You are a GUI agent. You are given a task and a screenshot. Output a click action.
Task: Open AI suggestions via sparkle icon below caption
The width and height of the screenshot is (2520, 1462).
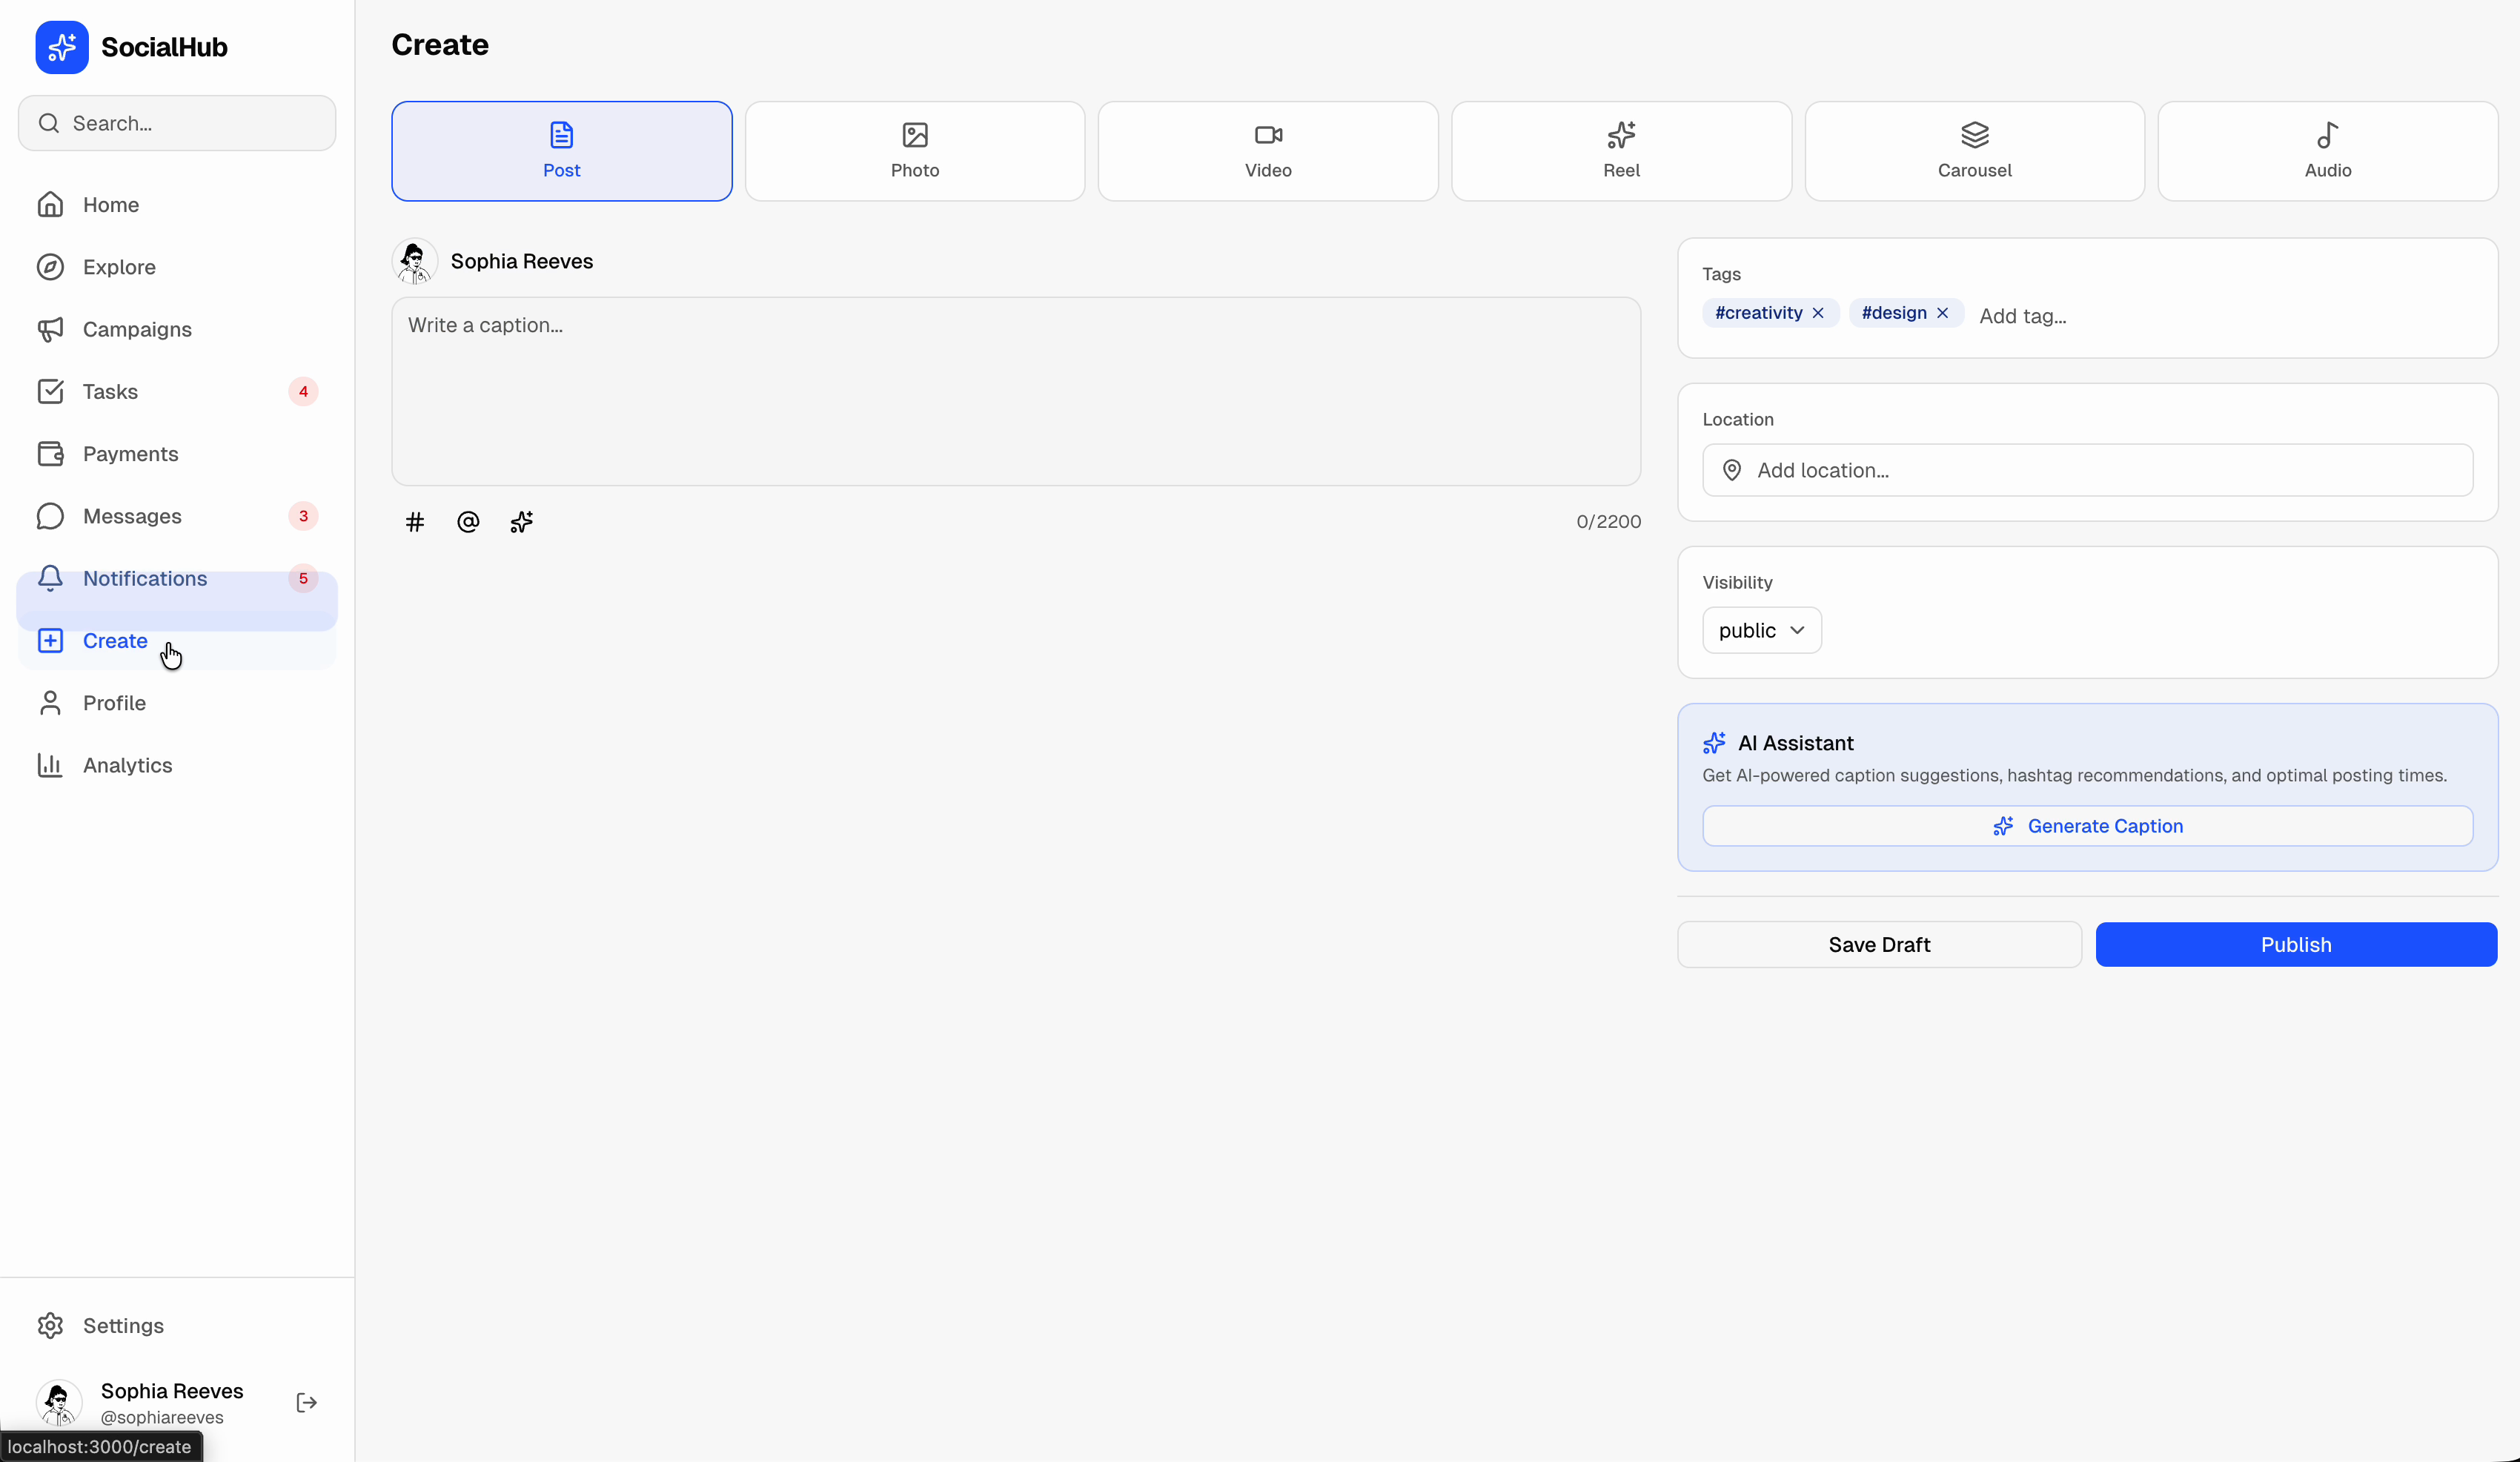521,521
